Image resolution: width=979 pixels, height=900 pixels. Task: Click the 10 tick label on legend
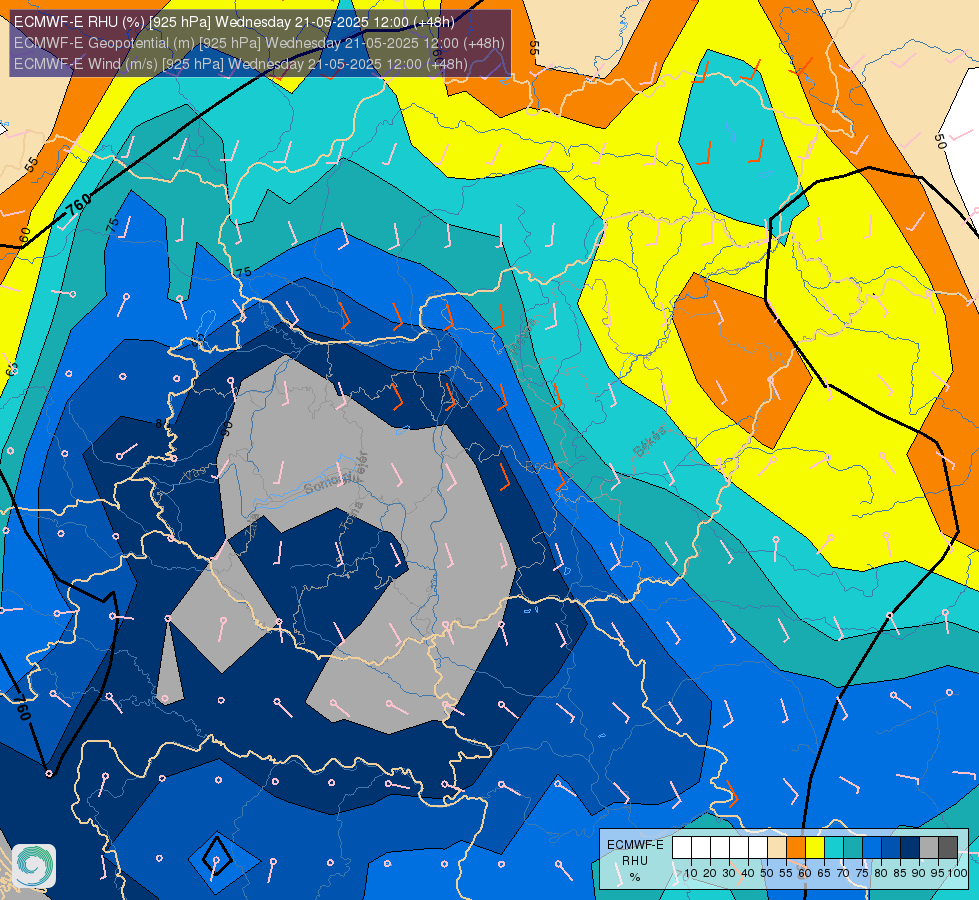pos(691,873)
